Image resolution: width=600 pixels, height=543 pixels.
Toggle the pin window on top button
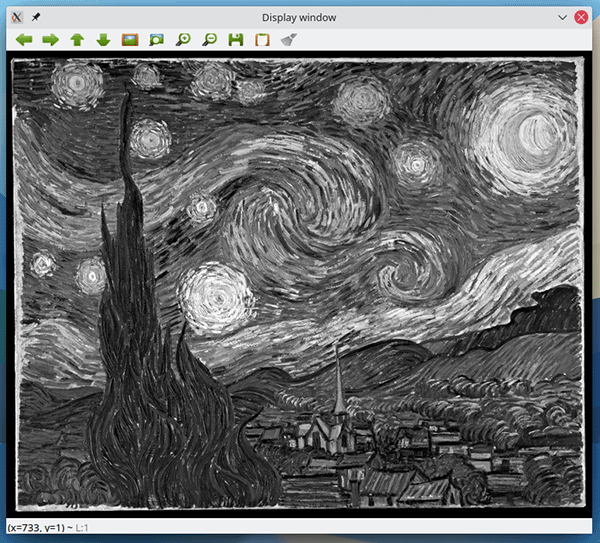(x=37, y=16)
